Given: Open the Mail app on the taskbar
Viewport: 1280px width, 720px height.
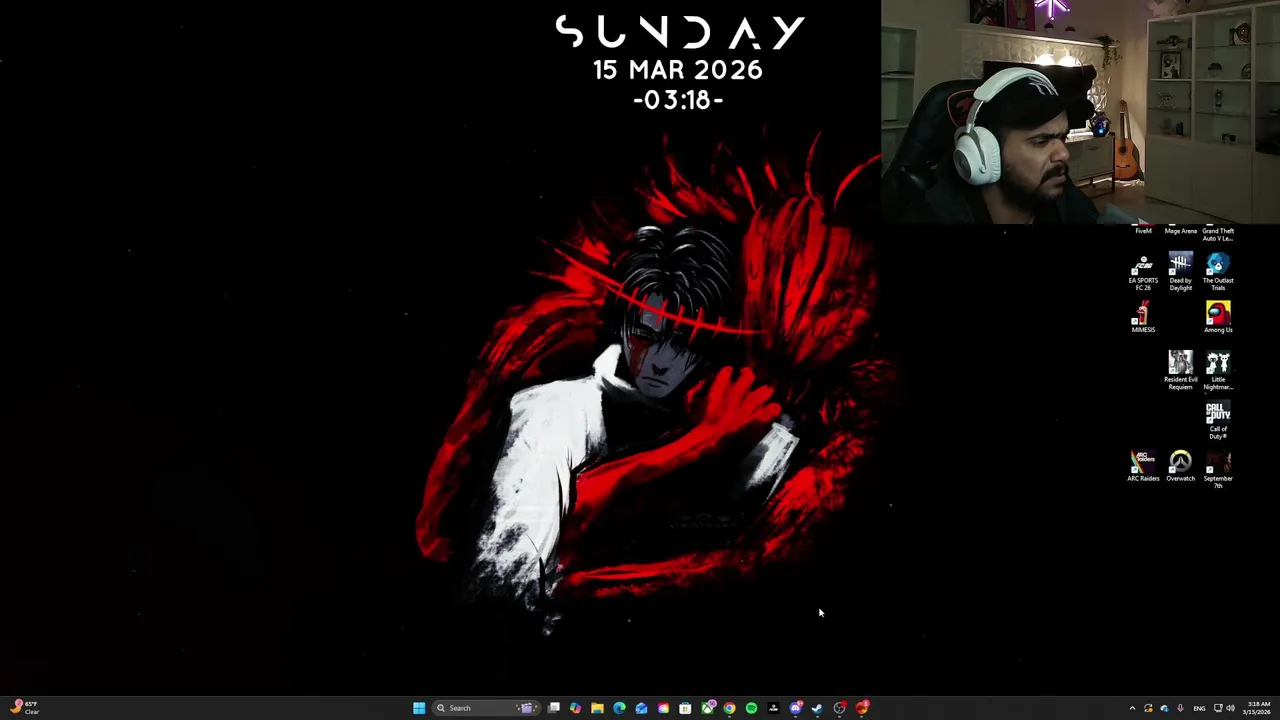Looking at the screenshot, I should (641, 708).
